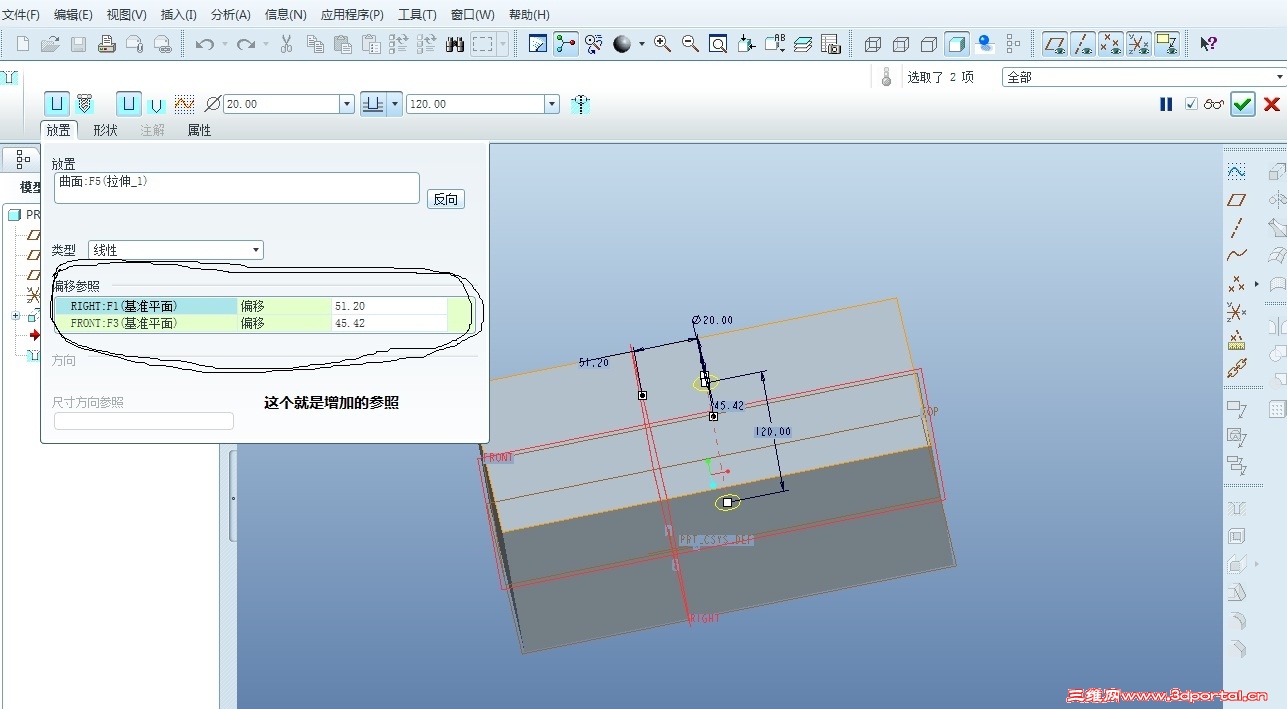1287x709 pixels.
Task: Click the depth value field 120.00
Action: [x=475, y=104]
